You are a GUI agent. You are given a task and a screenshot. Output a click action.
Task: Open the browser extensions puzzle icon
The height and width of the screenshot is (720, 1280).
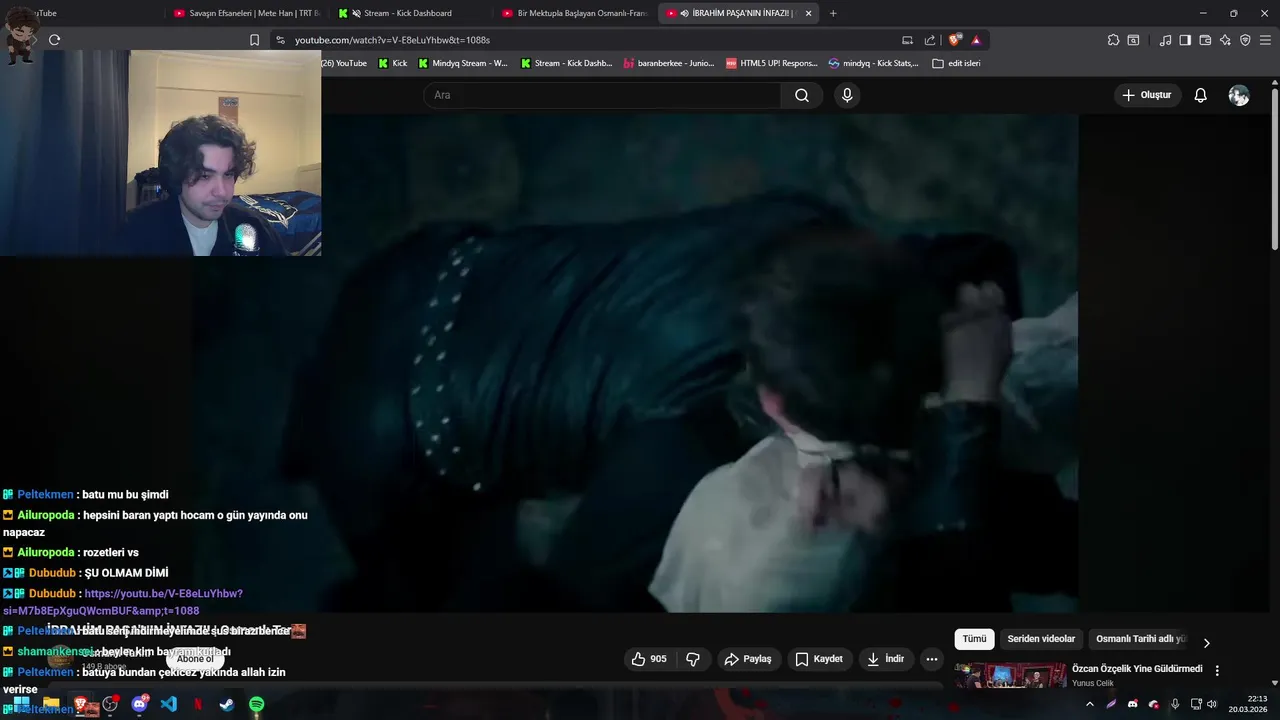click(1113, 40)
